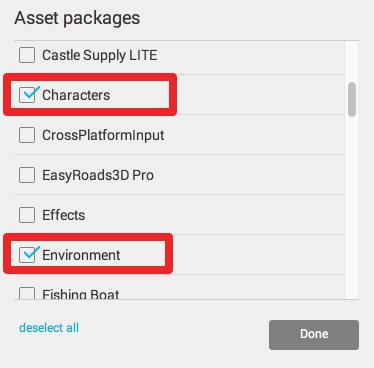Viewport: 374px width, 368px height.
Task: Enable the CrossPlatformInput checkbox
Action: [x=27, y=135]
